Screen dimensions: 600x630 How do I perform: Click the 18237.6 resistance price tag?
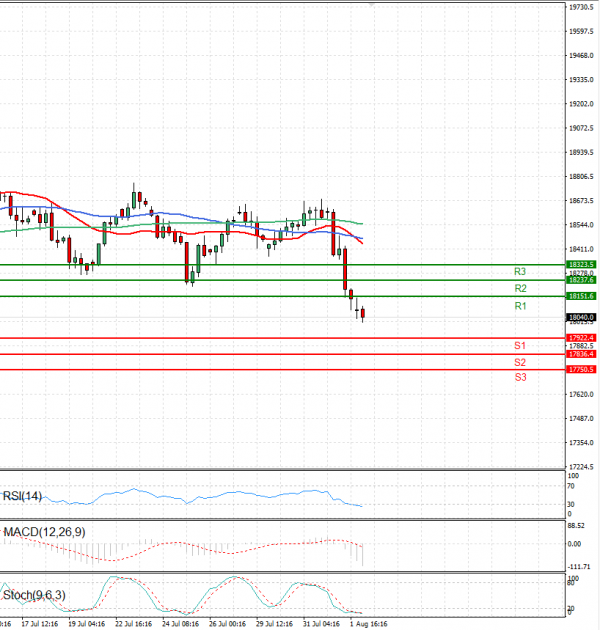click(581, 280)
